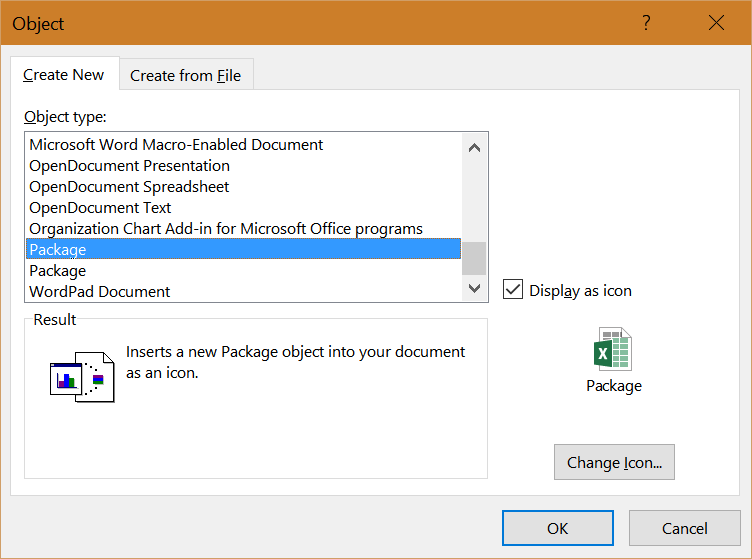Select the Create New tab
The width and height of the screenshot is (752, 559).
coord(64,75)
